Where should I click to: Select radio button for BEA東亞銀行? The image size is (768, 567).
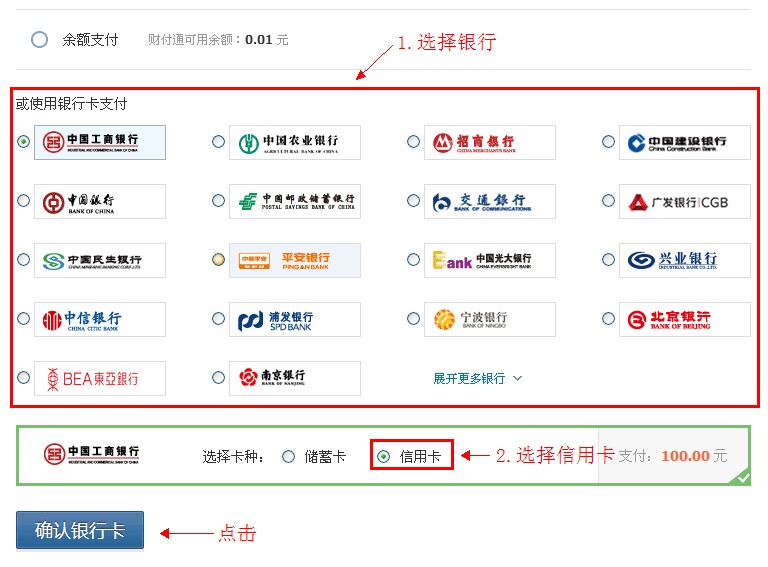tap(23, 378)
